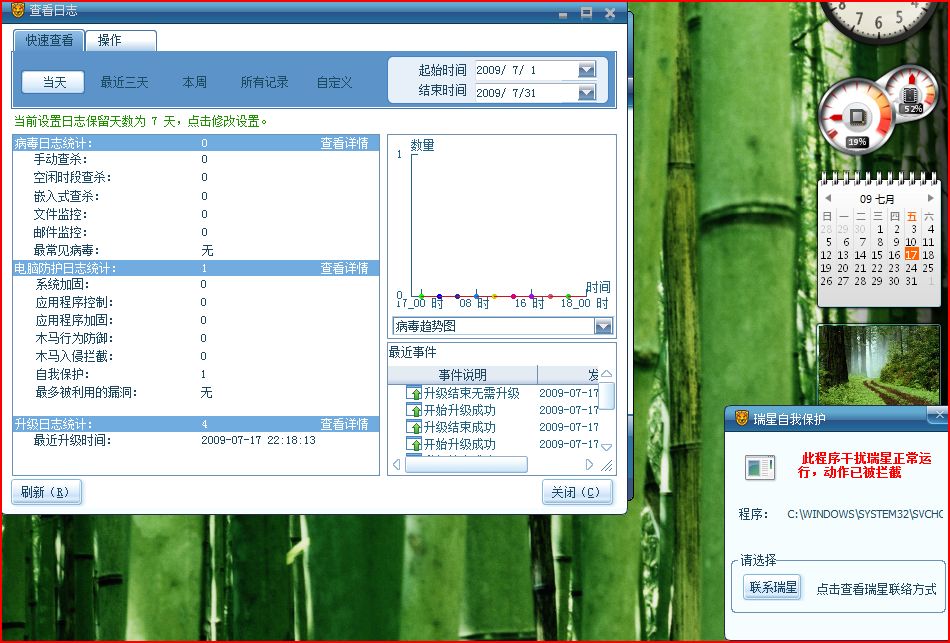950x643 pixels.
Task: Select the 所有记录 time range
Action: pyautogui.click(x=264, y=82)
